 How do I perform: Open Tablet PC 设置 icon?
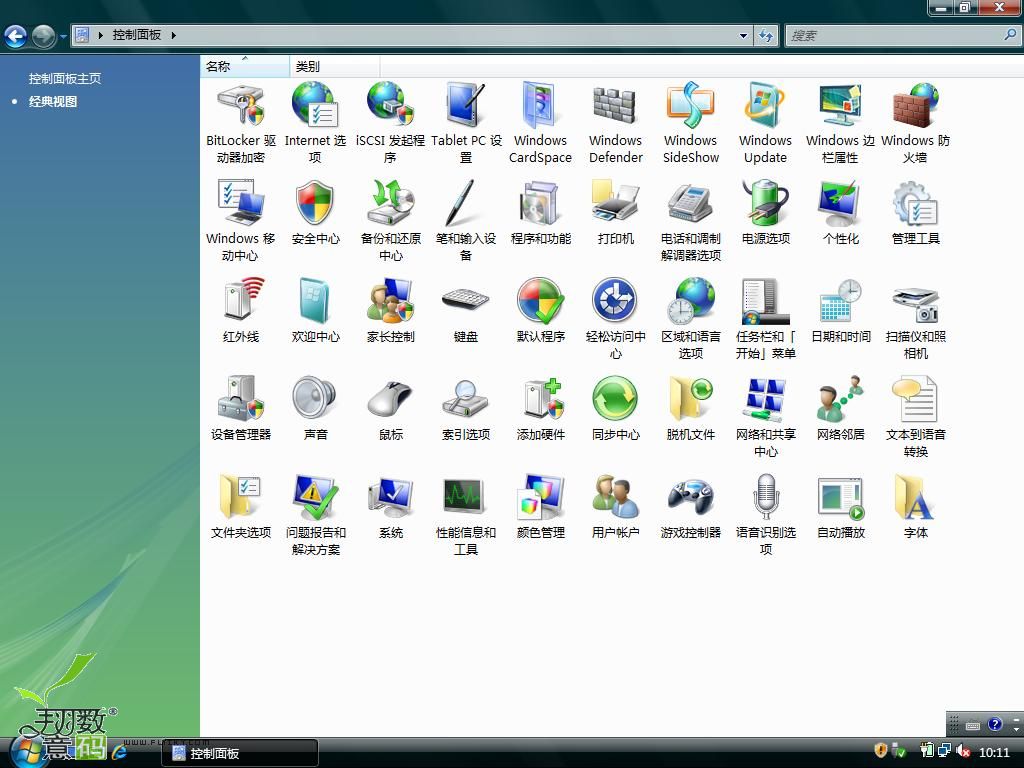tap(466, 104)
